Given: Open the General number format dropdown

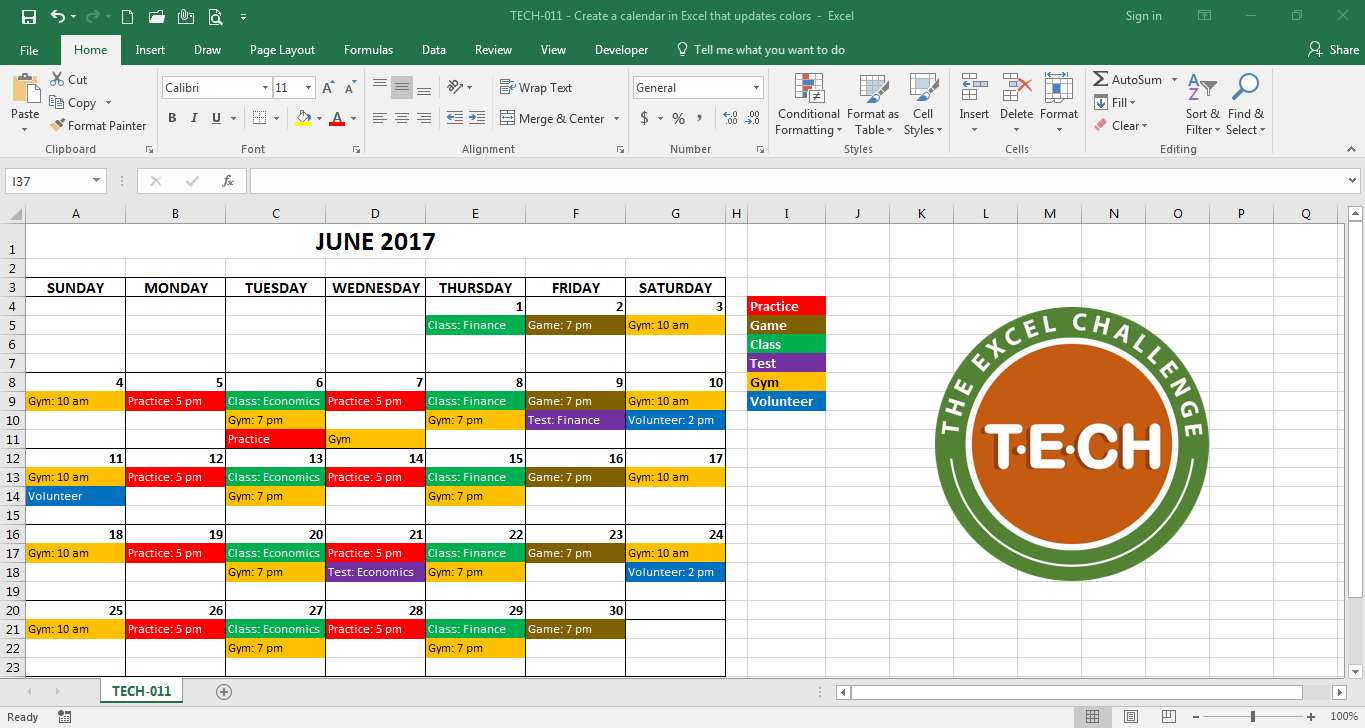Looking at the screenshot, I should (x=755, y=88).
